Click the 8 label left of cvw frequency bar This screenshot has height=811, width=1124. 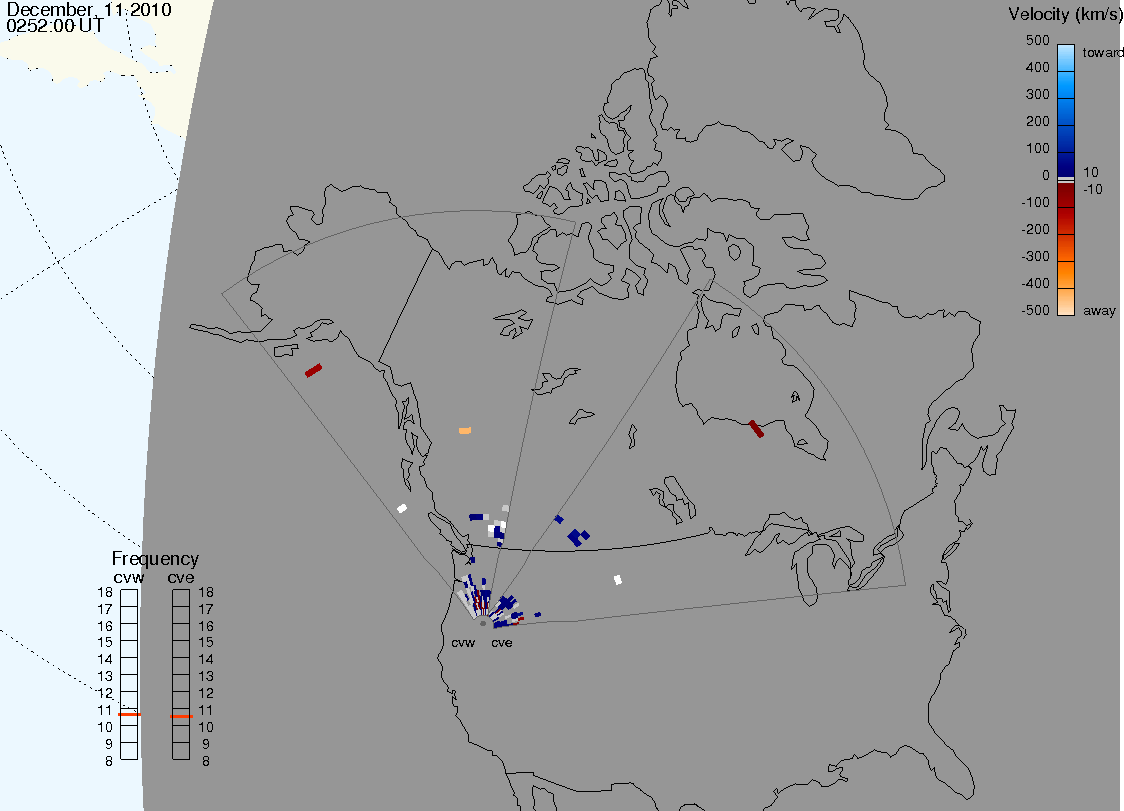coord(109,761)
